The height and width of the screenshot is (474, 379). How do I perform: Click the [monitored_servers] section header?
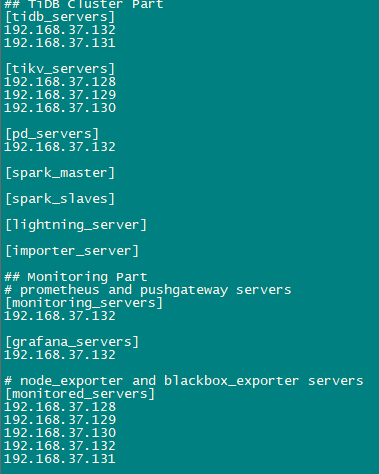[80, 394]
